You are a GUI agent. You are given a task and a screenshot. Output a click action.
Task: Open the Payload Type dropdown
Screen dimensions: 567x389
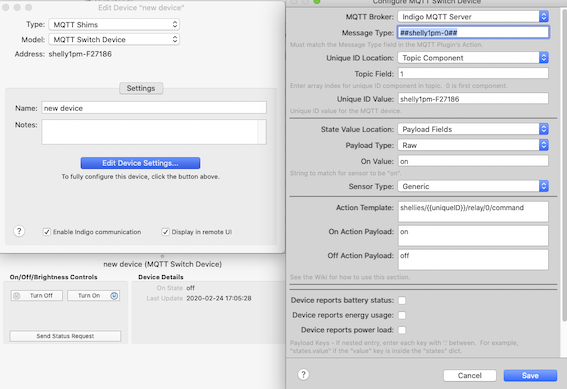pos(473,145)
